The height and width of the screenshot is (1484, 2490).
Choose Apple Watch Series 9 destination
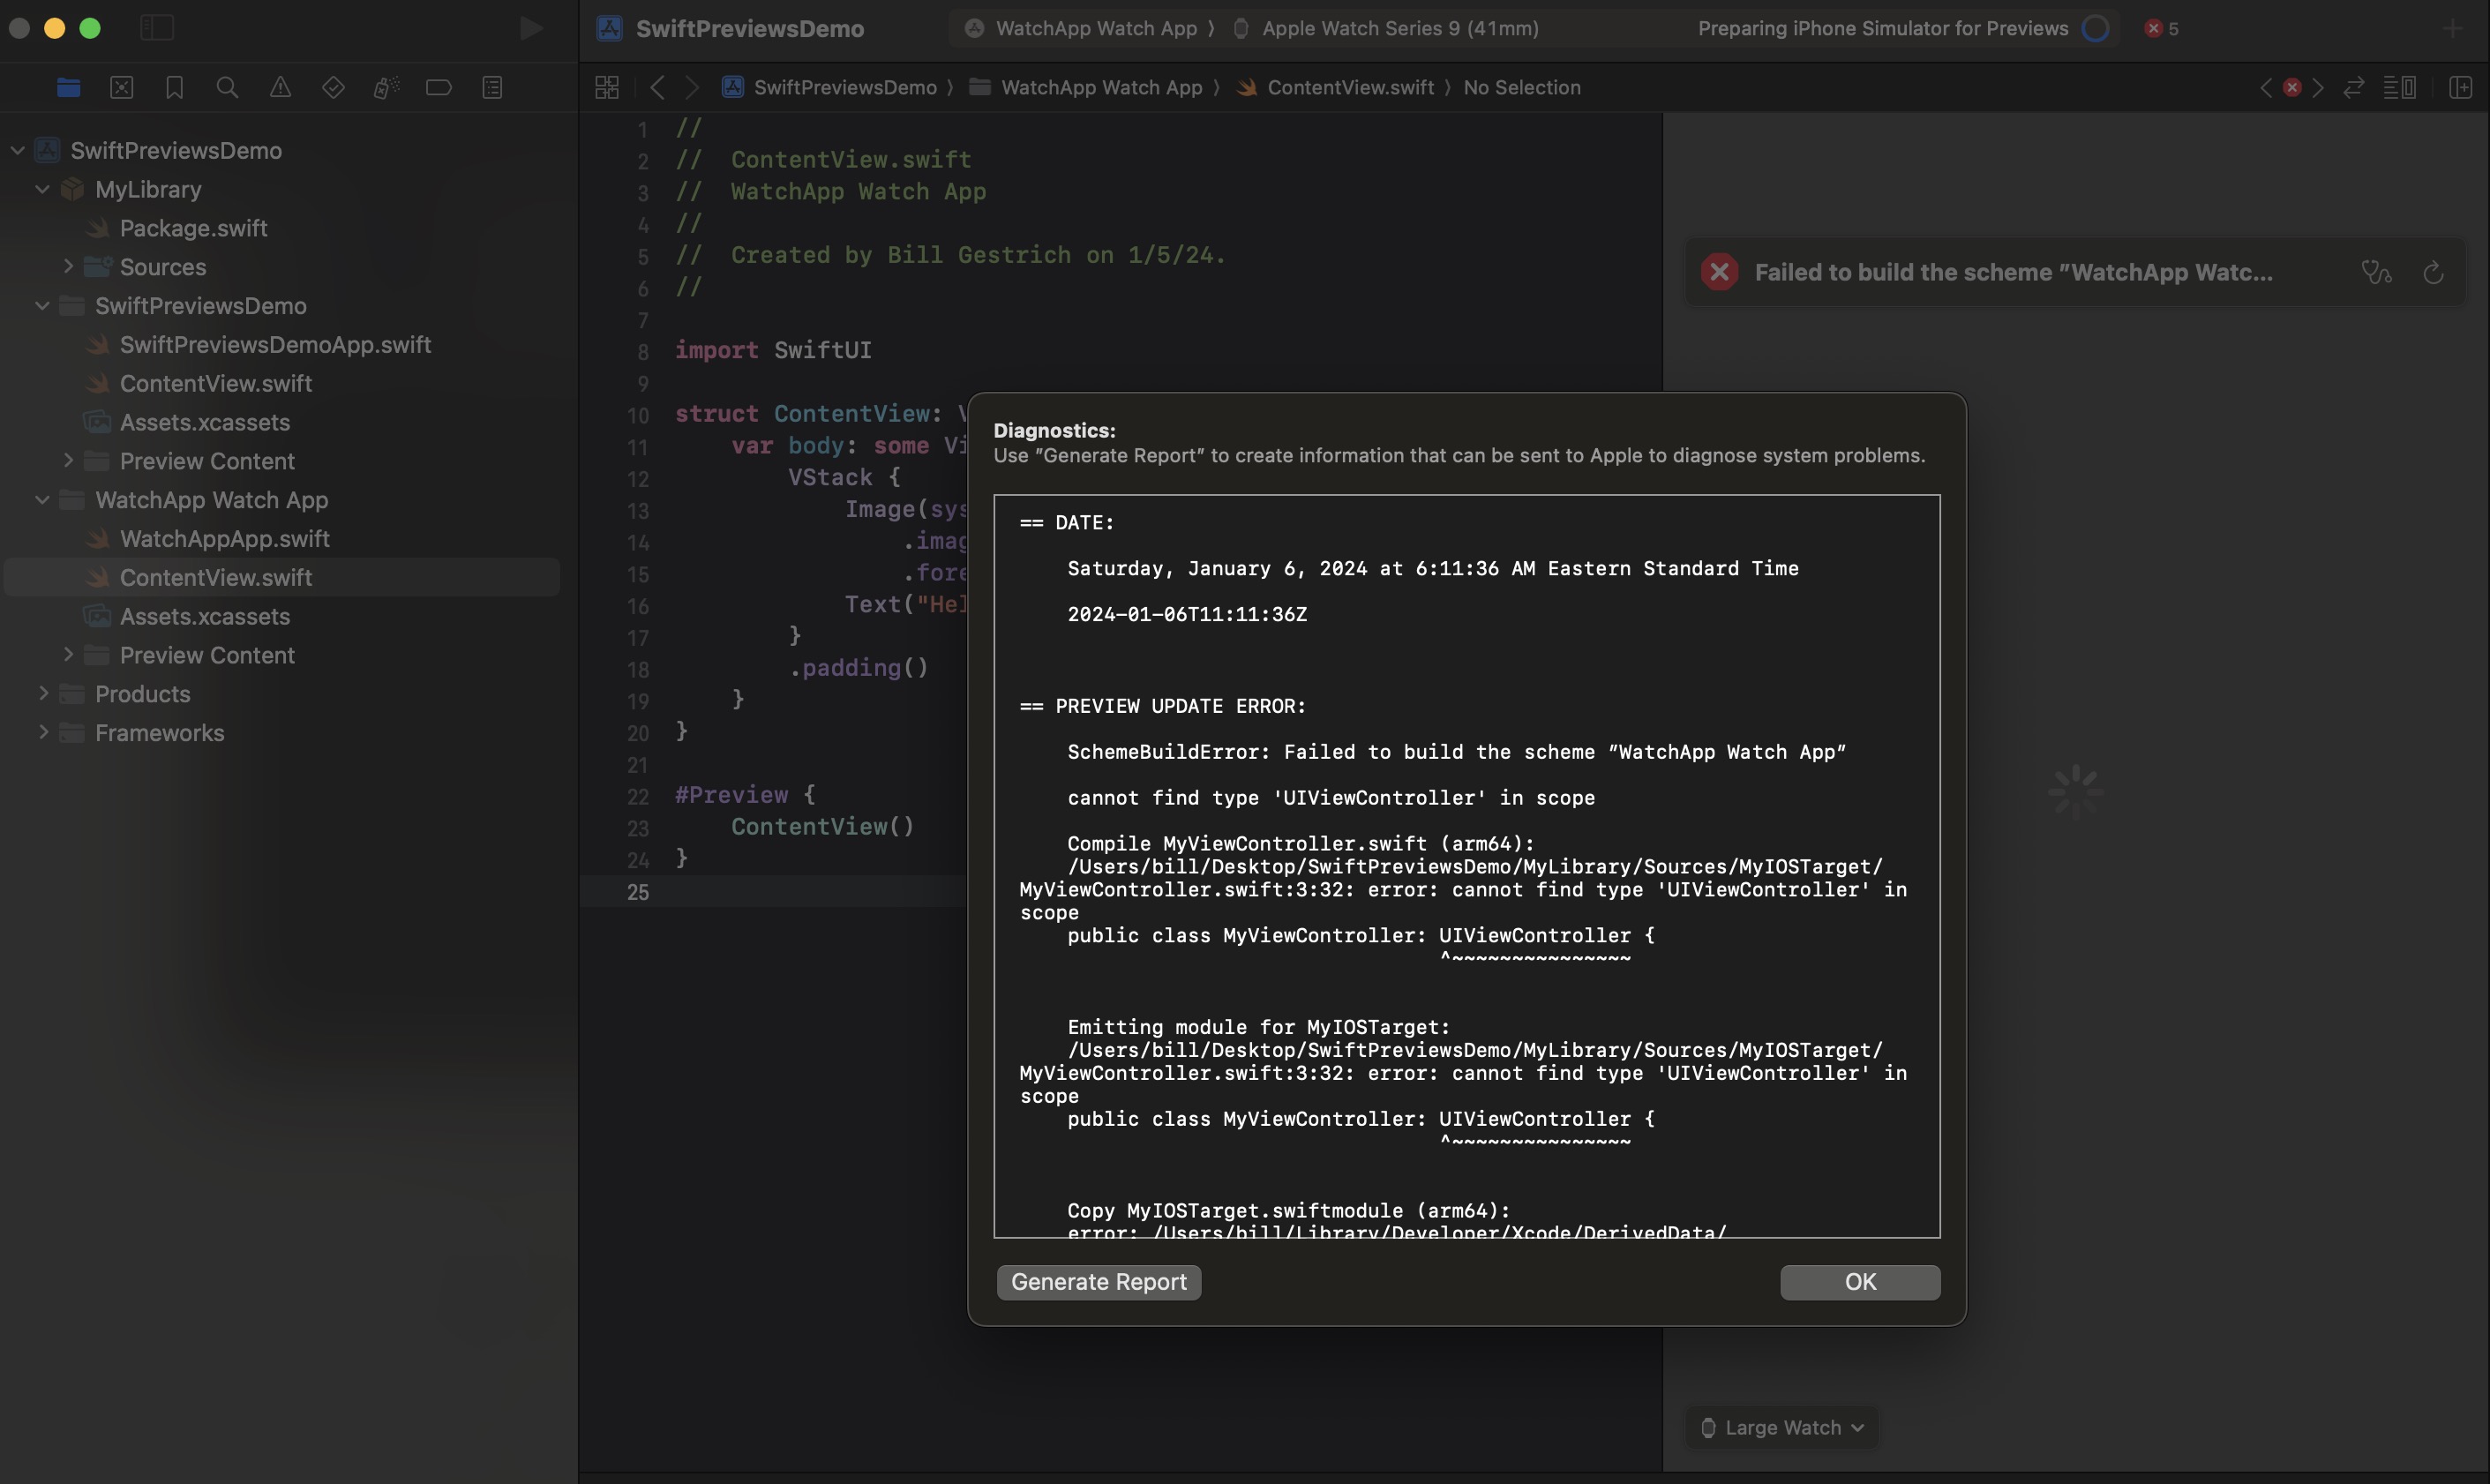click(x=1386, y=28)
